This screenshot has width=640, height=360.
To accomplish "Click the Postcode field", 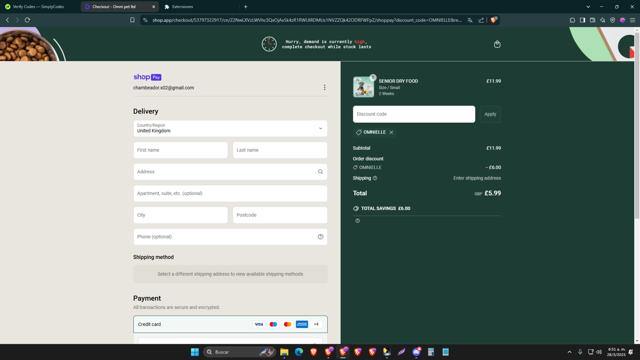I will point(280,215).
